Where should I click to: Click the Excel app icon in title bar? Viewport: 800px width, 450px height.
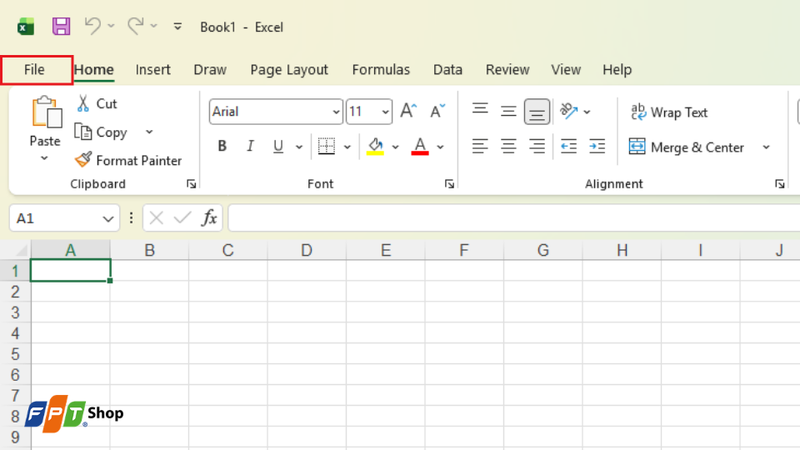tap(26, 27)
